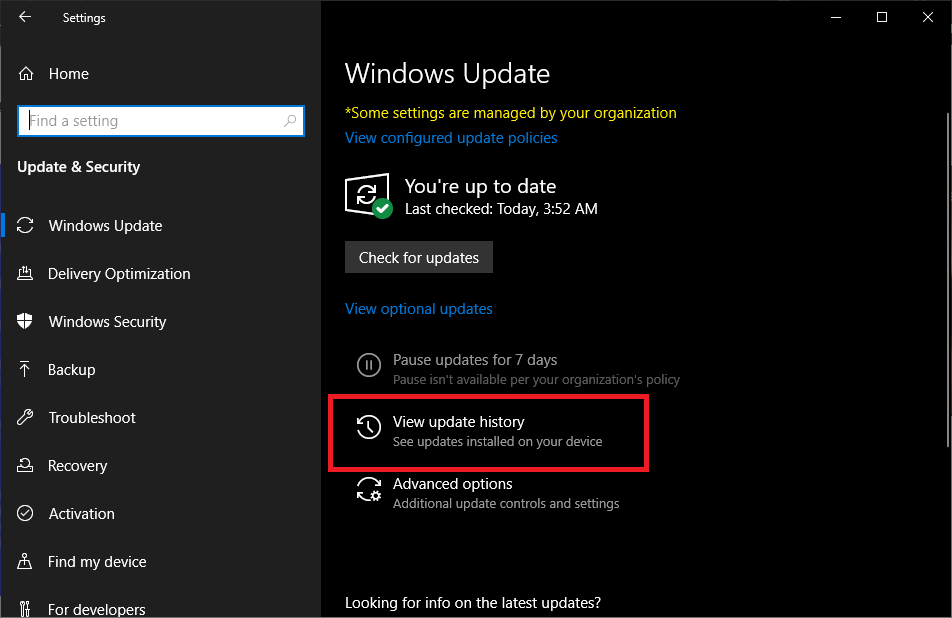Open View update history

click(x=458, y=422)
